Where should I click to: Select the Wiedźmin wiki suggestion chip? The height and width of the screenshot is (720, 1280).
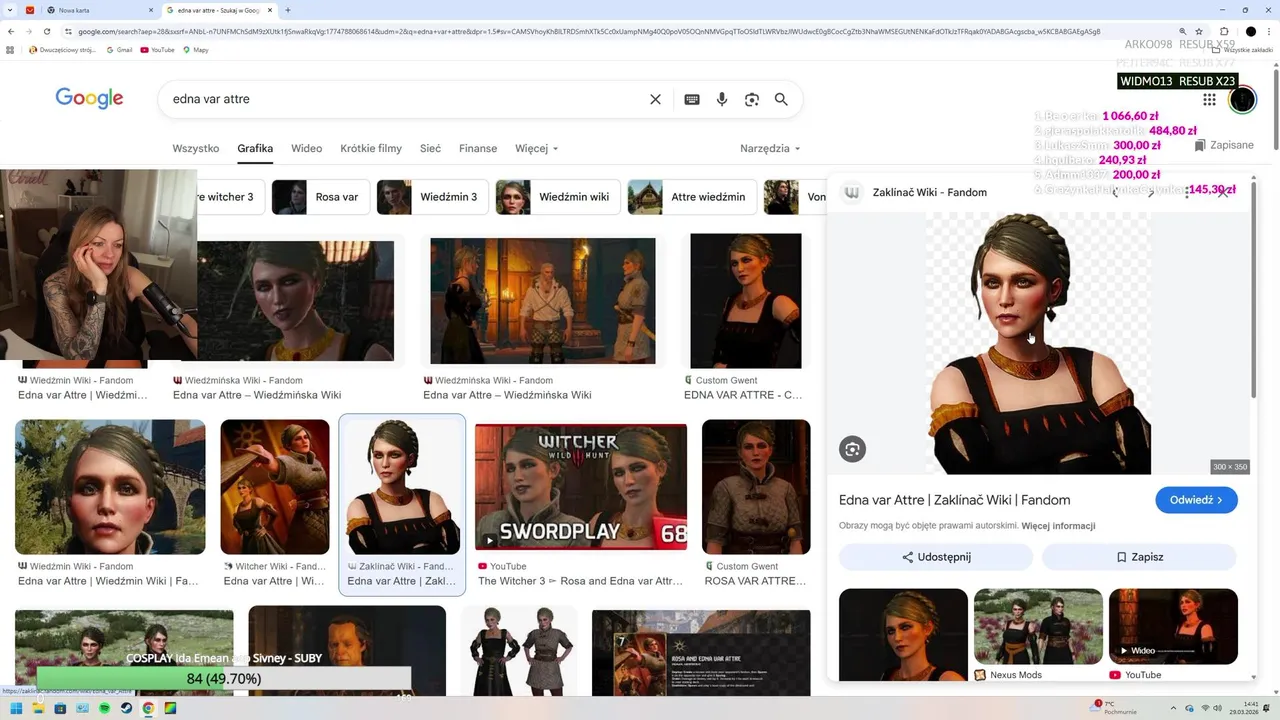[x=557, y=197]
